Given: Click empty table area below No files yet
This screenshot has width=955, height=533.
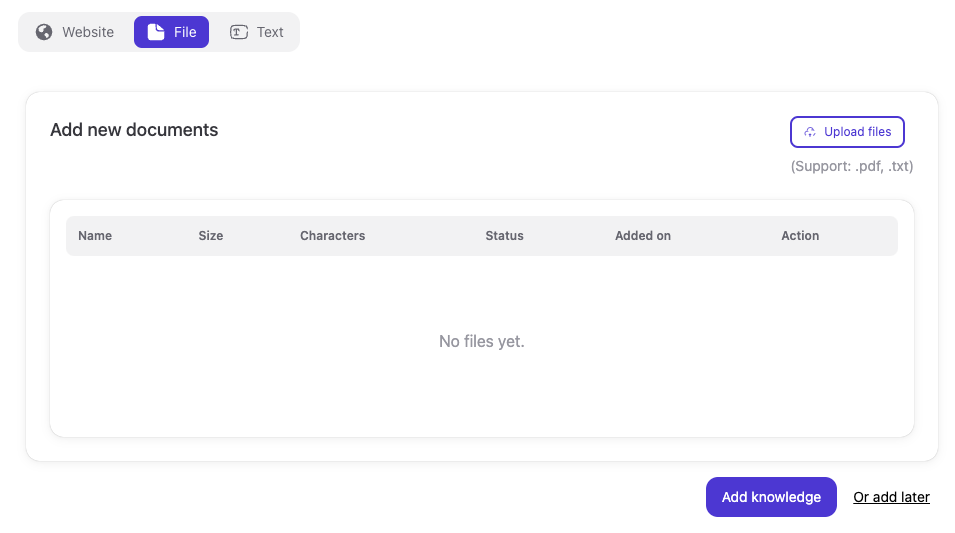Looking at the screenshot, I should point(481,400).
